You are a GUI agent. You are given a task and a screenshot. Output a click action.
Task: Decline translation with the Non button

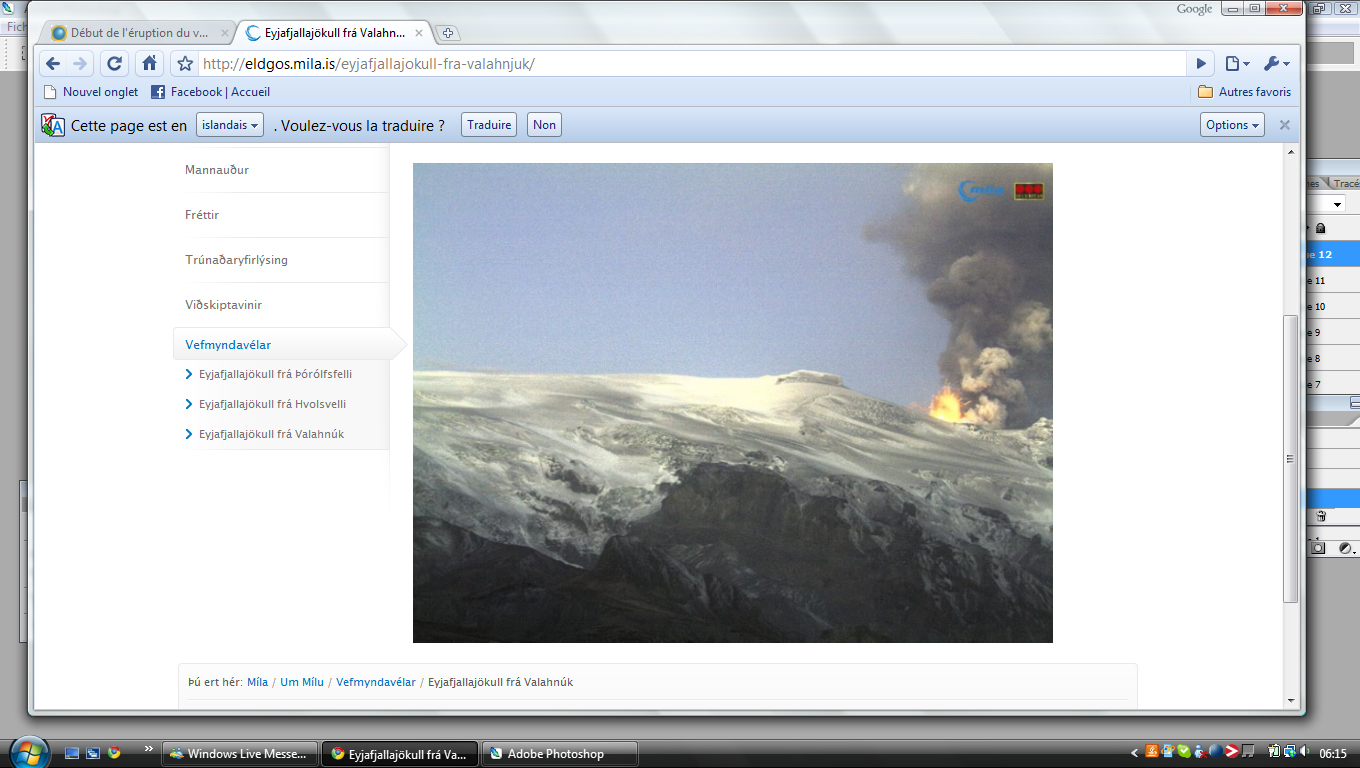pyautogui.click(x=544, y=125)
